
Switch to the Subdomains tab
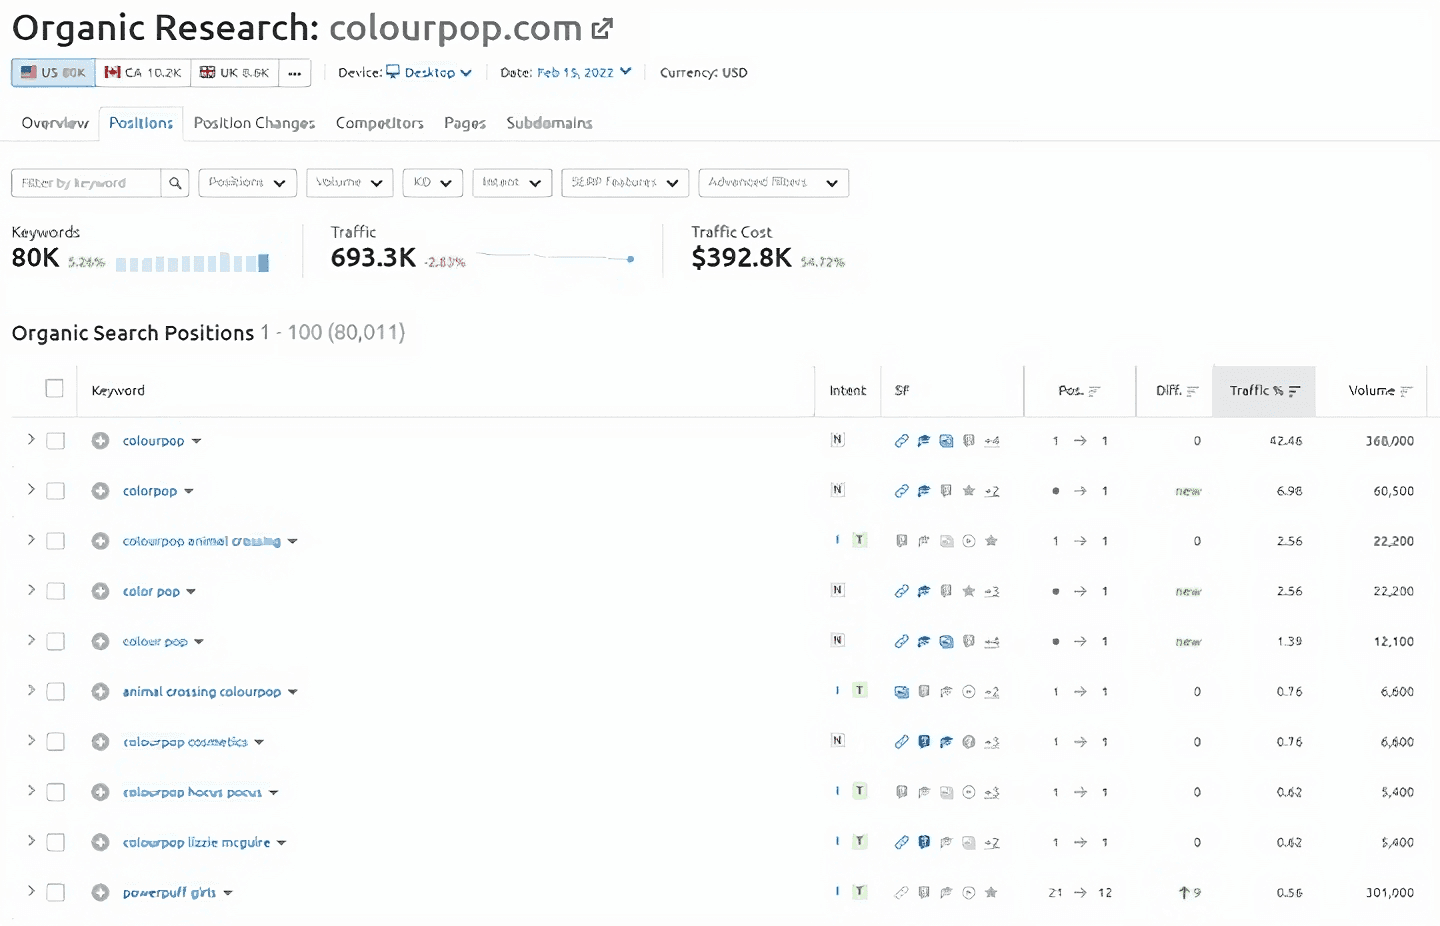pos(549,123)
